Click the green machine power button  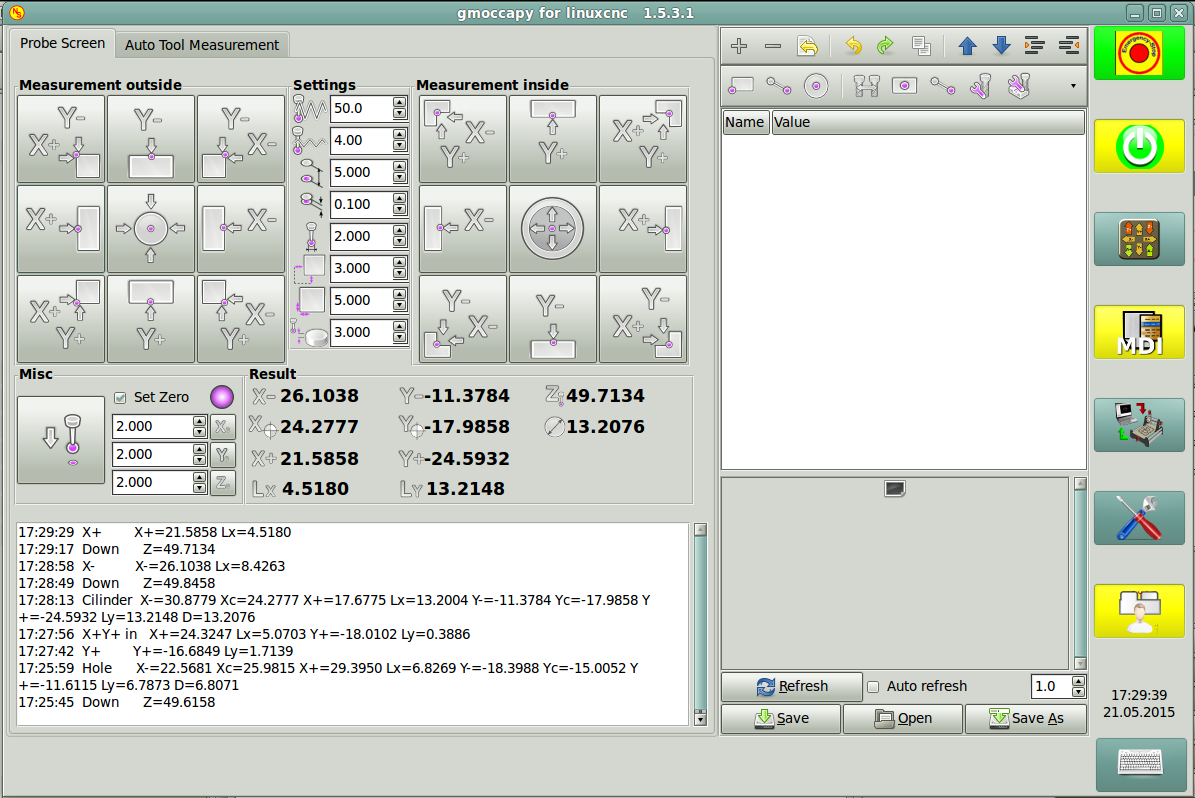[x=1139, y=147]
